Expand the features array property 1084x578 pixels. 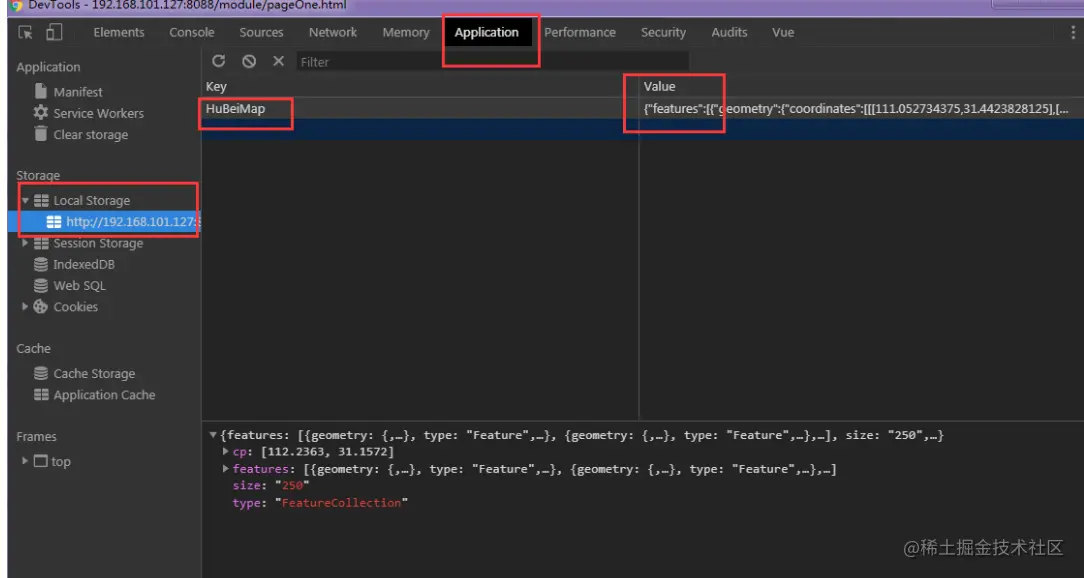(x=225, y=469)
